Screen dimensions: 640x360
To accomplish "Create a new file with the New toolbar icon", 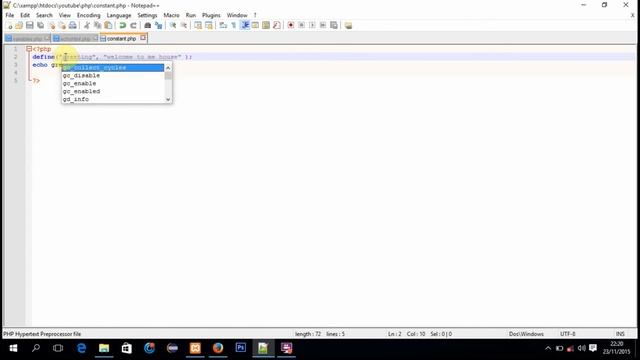I will click(9, 25).
